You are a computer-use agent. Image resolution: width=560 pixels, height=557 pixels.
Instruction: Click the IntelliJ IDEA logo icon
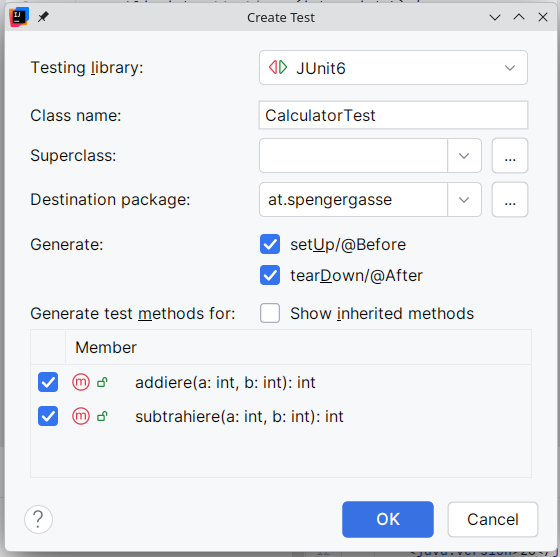19,17
